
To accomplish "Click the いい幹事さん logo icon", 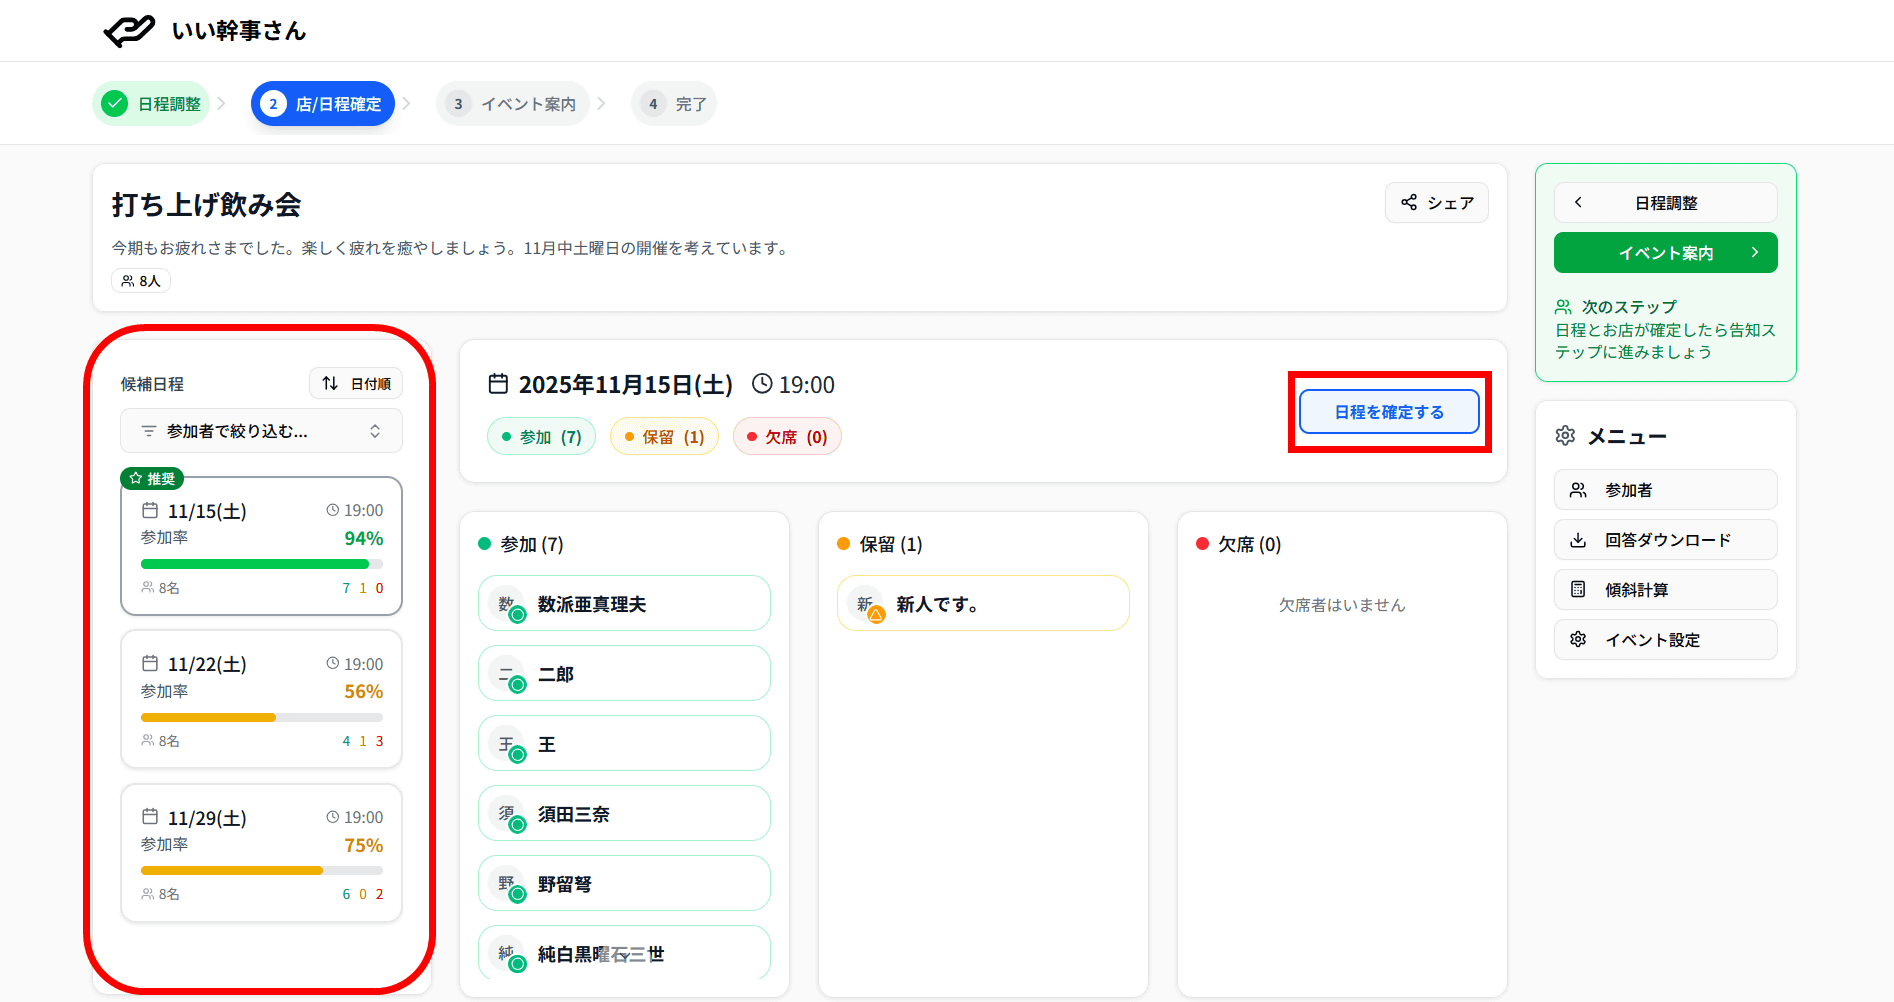I will (x=129, y=31).
